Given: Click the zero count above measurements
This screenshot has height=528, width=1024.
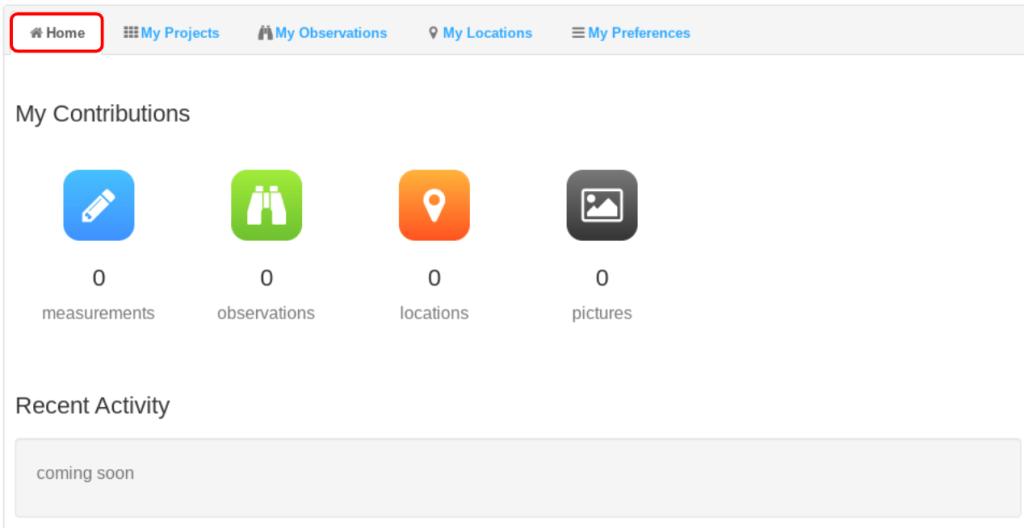Looking at the screenshot, I should 99,278.
